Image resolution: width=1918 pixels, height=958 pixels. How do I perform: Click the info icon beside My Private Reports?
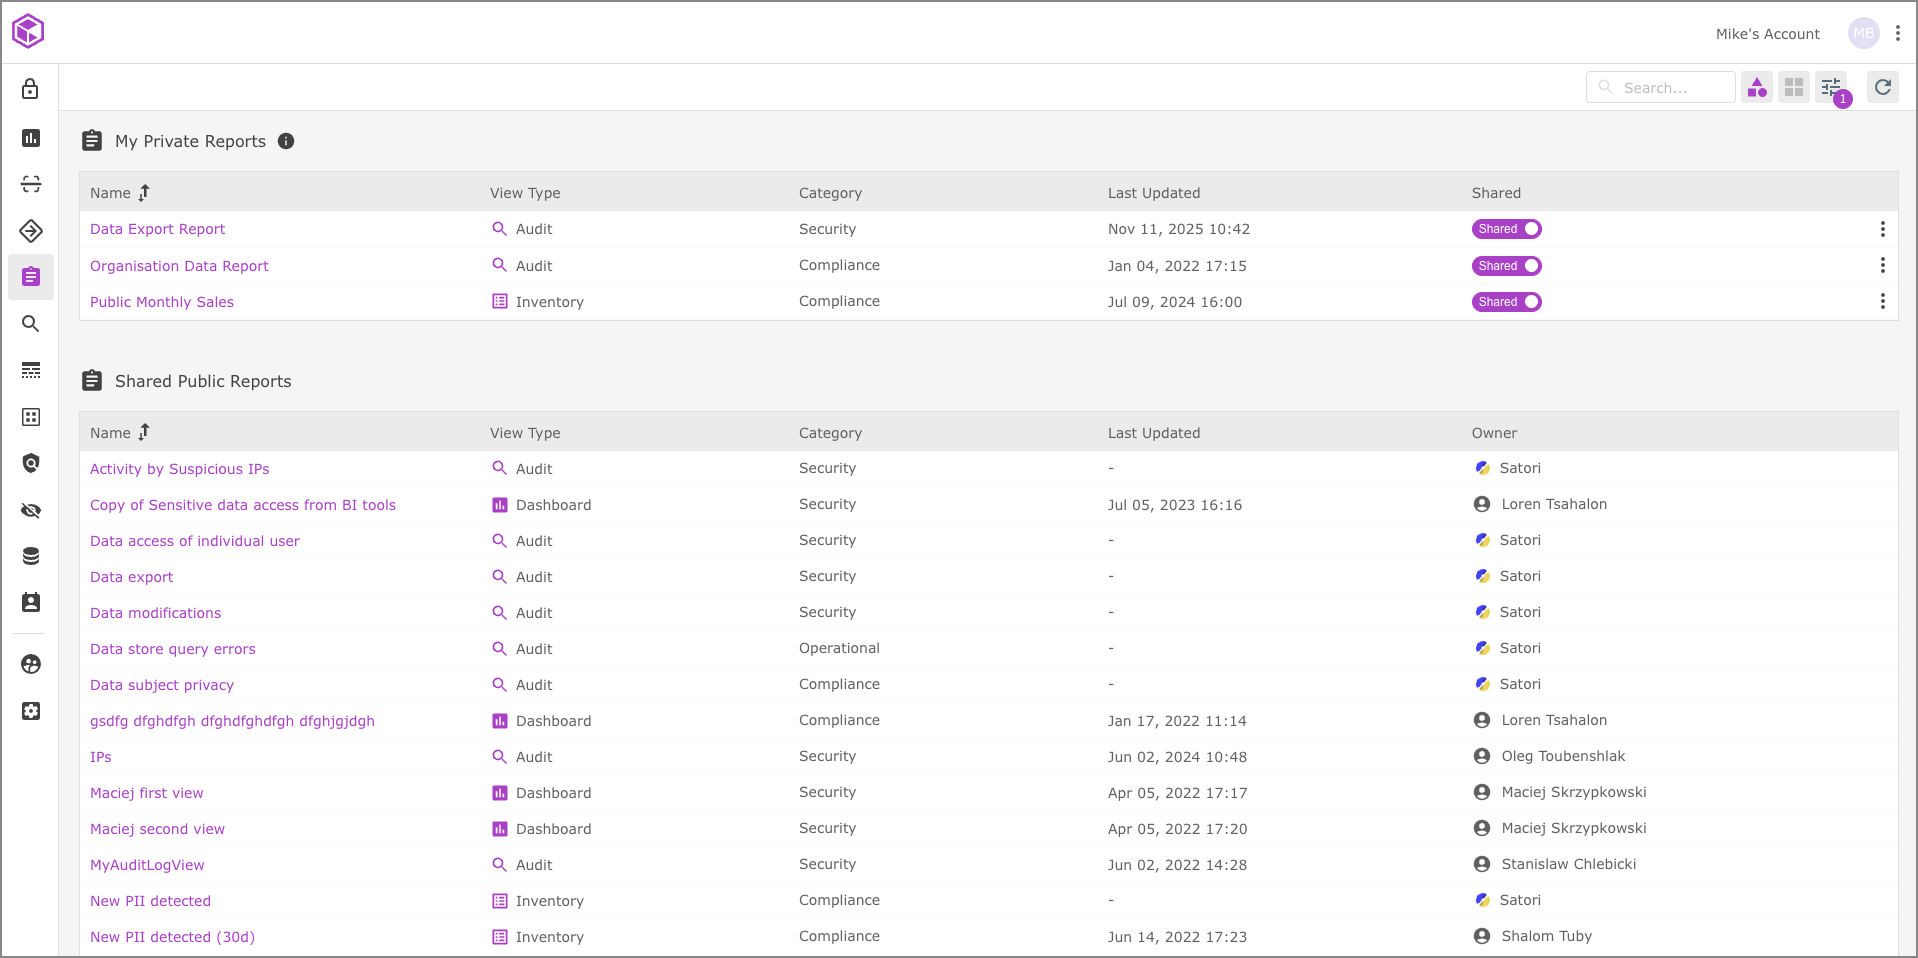pos(286,141)
